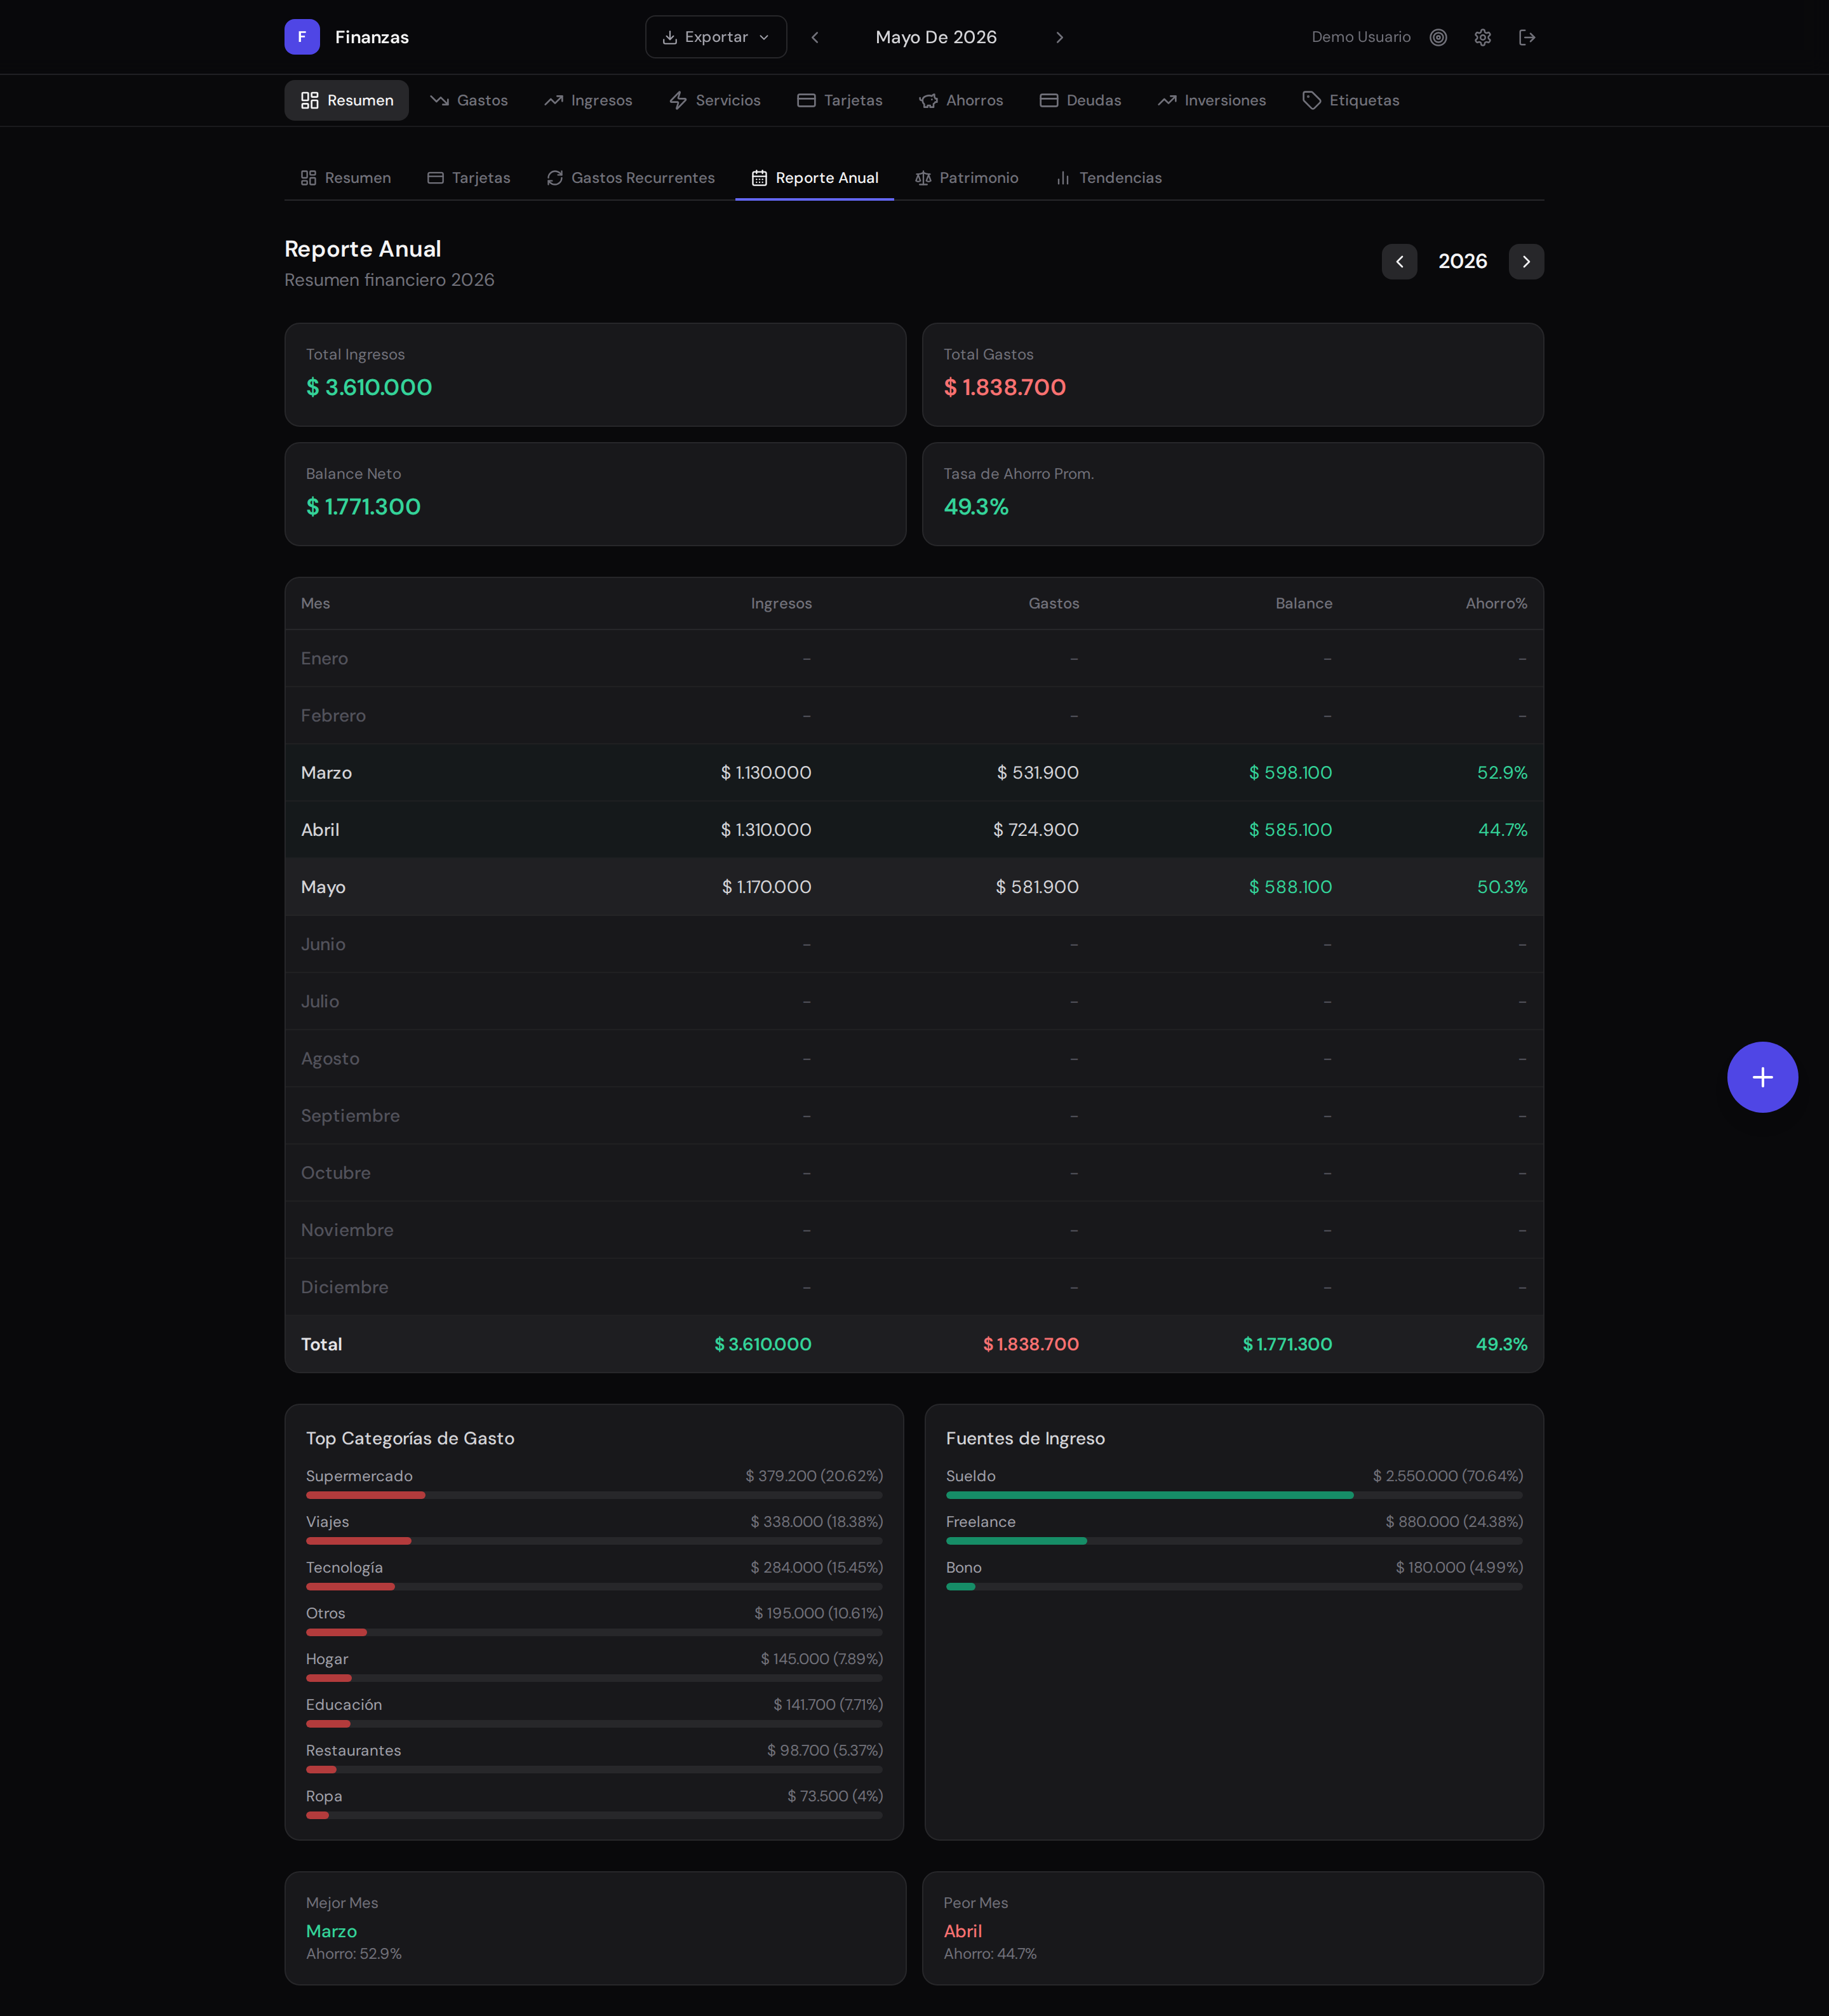Go to the month before Mayo De 2026
1829x2016 pixels.
click(x=815, y=37)
